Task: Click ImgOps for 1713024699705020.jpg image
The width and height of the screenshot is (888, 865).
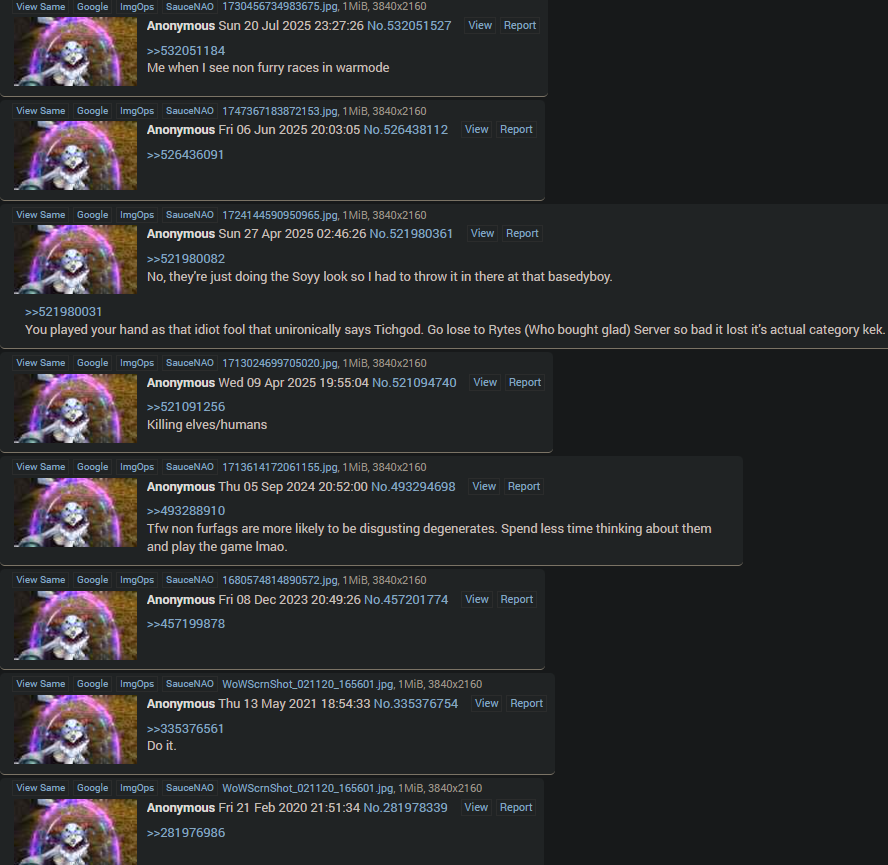Action: coord(137,363)
